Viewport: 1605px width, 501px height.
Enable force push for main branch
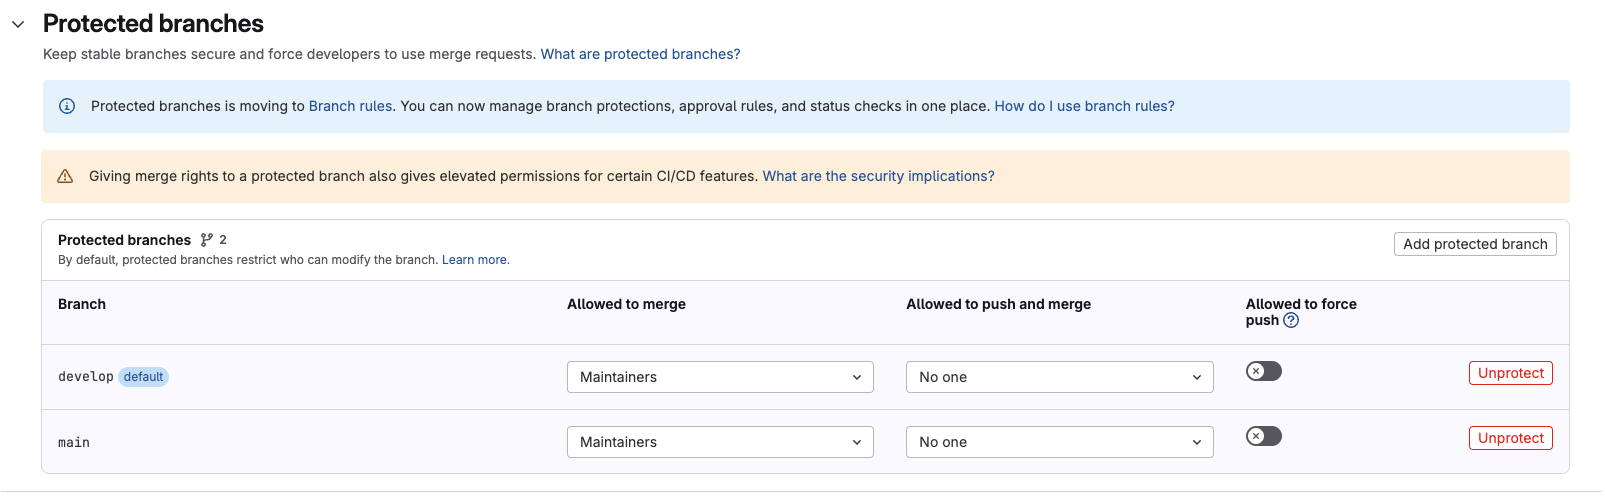click(1263, 436)
